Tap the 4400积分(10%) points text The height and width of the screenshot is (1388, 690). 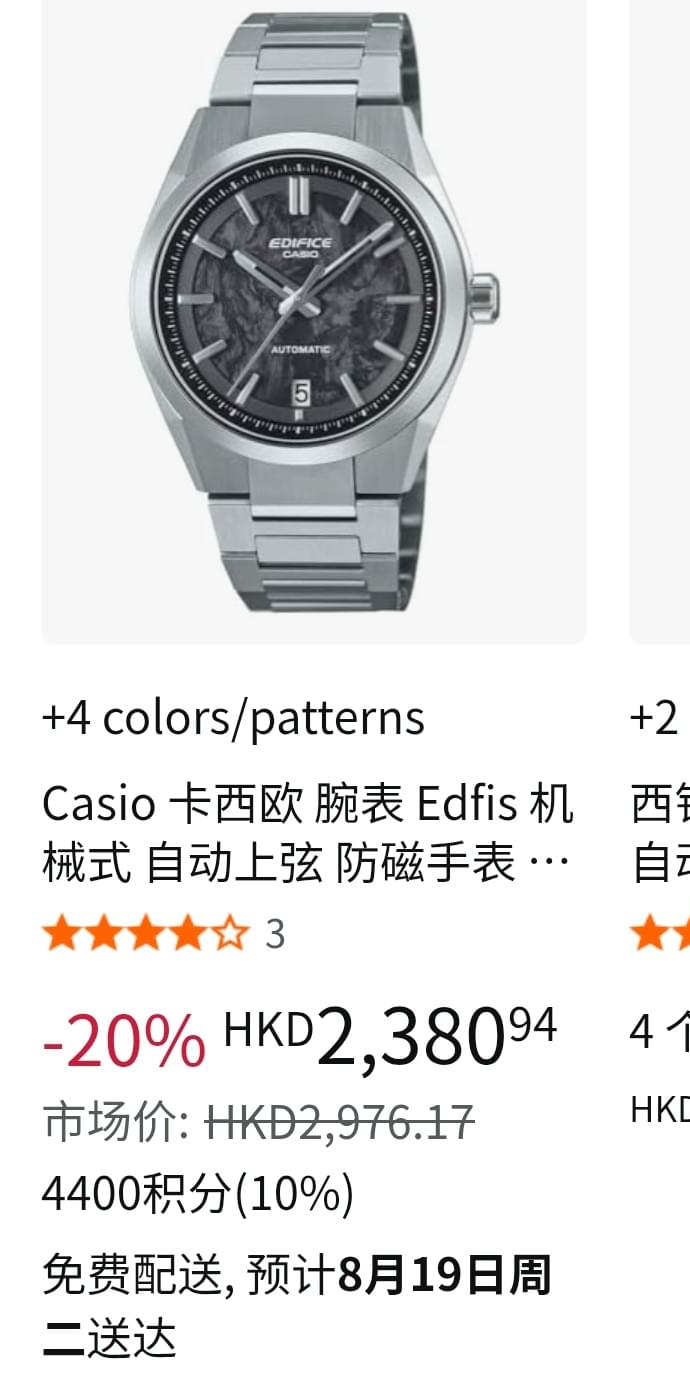197,1194
